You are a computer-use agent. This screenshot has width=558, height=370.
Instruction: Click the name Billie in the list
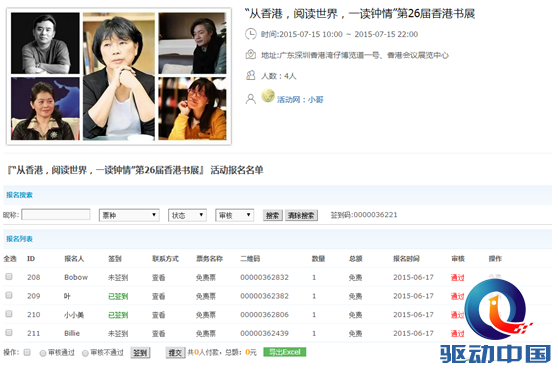tap(72, 333)
